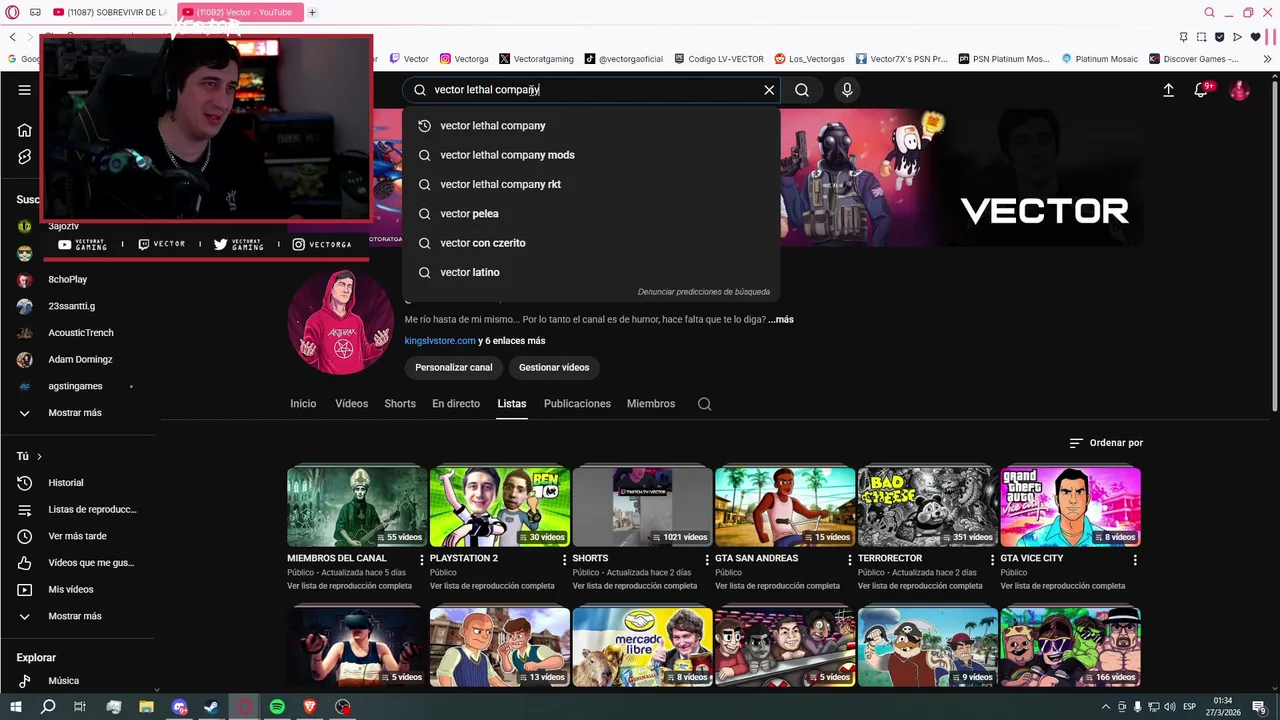The height and width of the screenshot is (720, 1280).
Task: Open the account avatar menu
Action: tap(1240, 90)
